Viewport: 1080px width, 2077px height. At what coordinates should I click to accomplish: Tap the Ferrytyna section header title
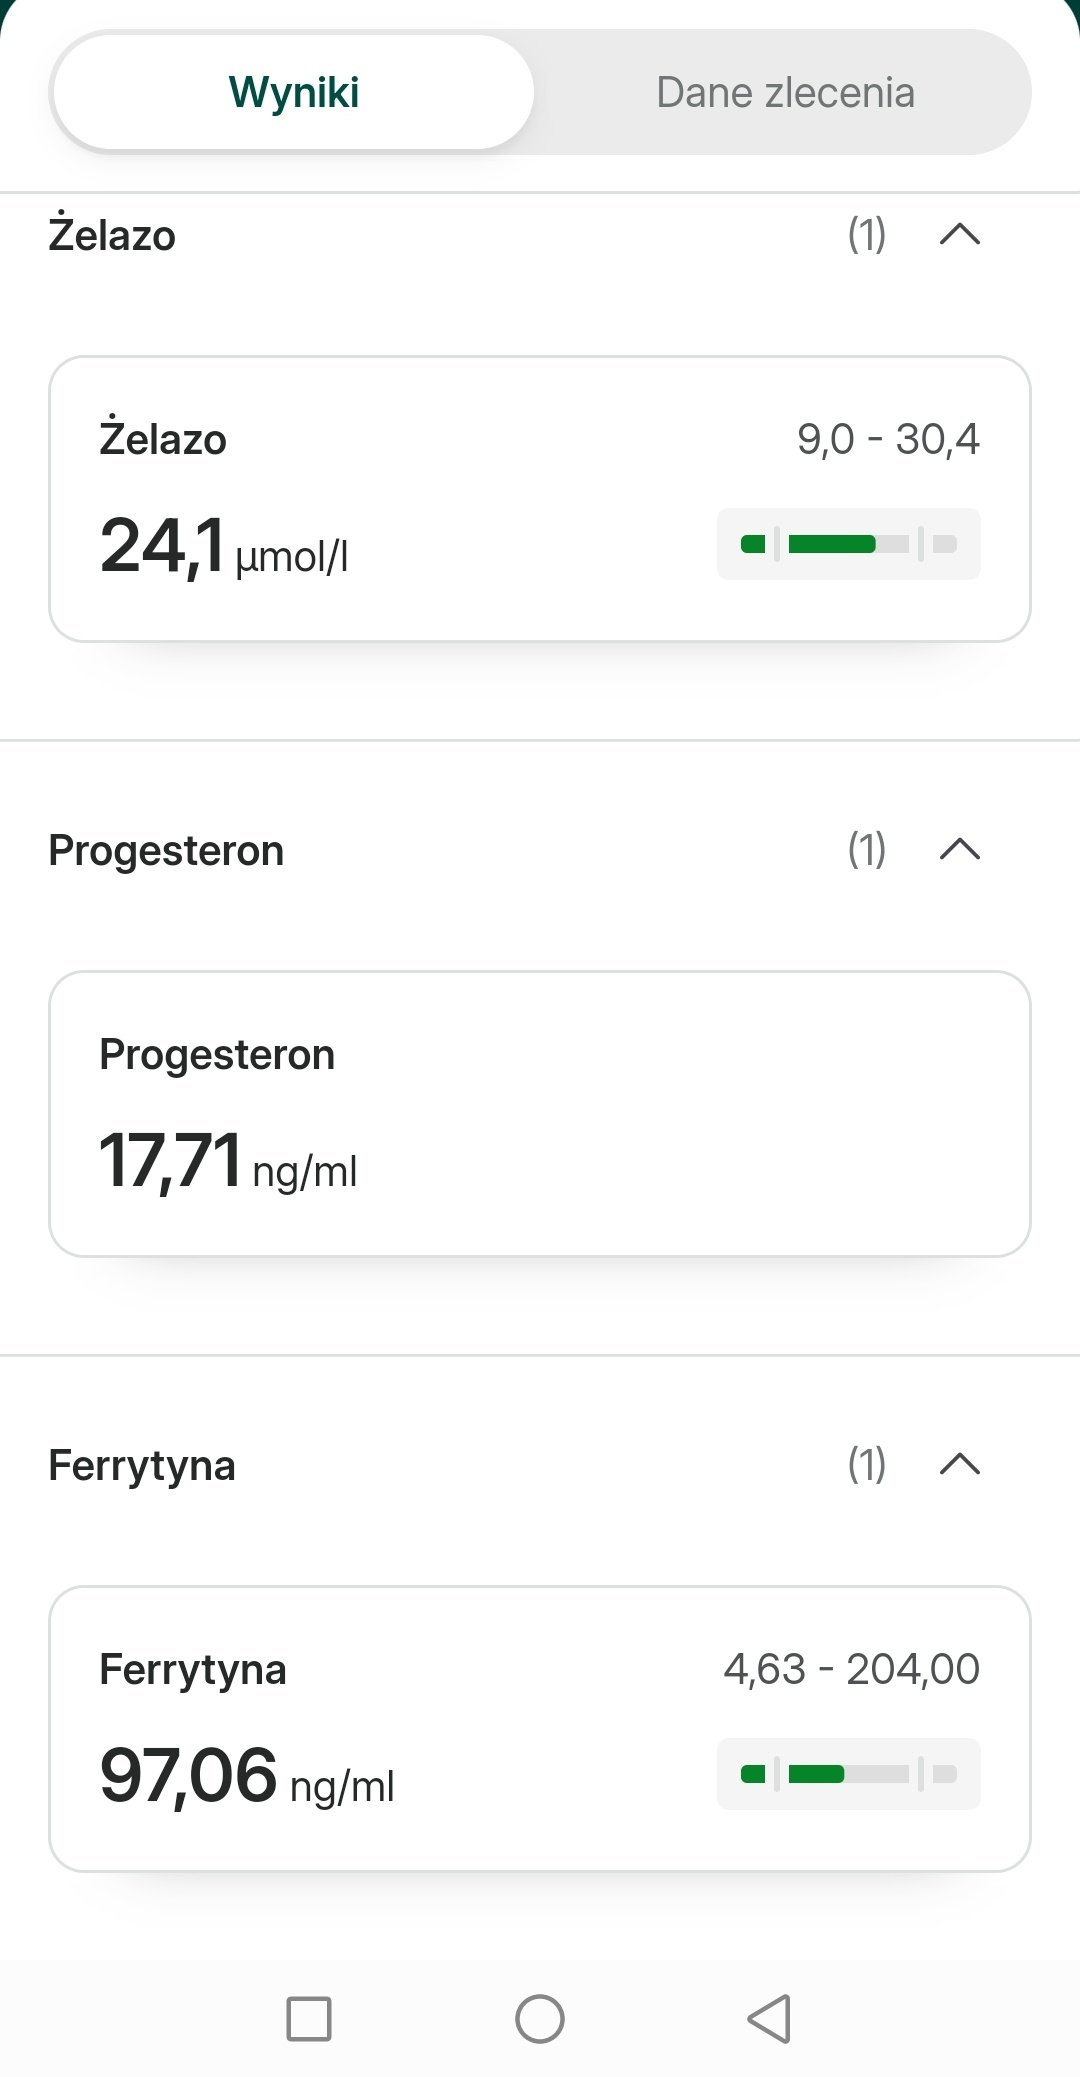click(142, 1466)
